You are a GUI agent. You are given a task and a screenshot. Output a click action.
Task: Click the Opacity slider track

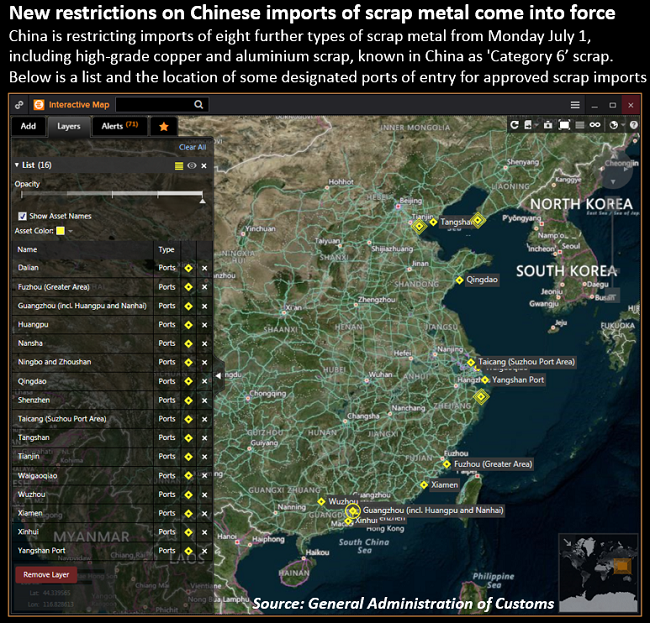[x=110, y=194]
